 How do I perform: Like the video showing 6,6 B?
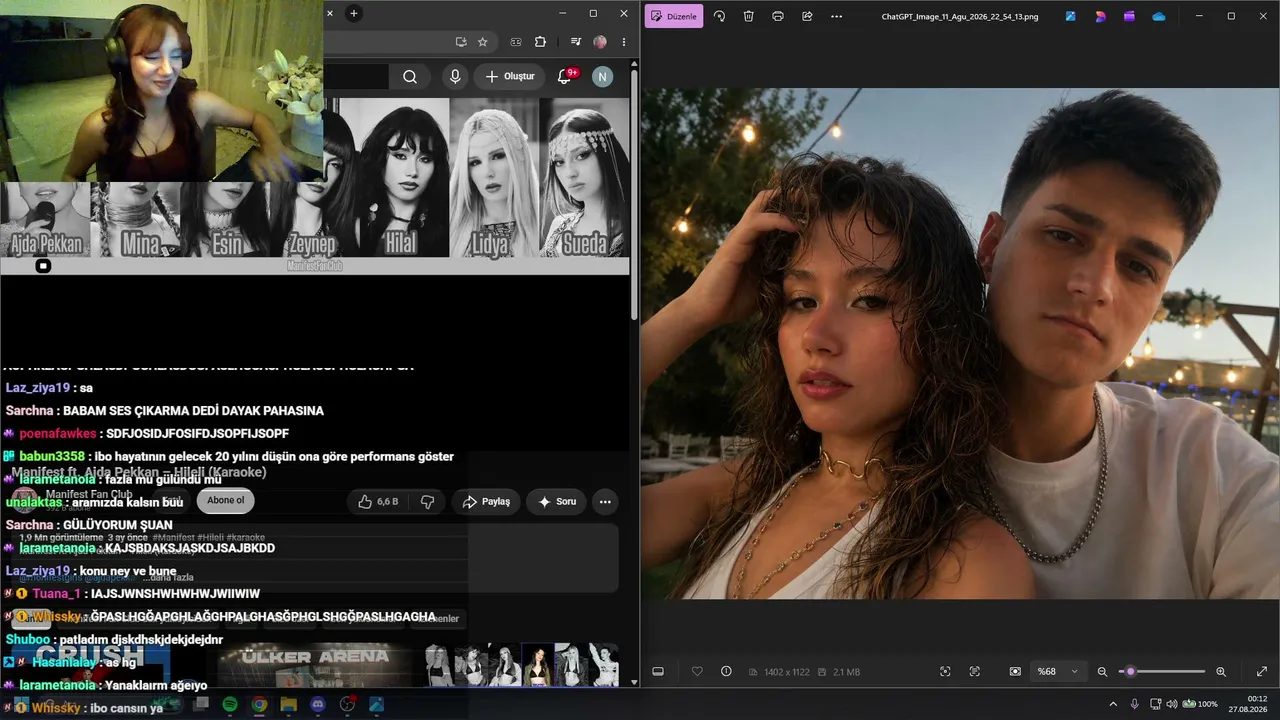(x=377, y=502)
